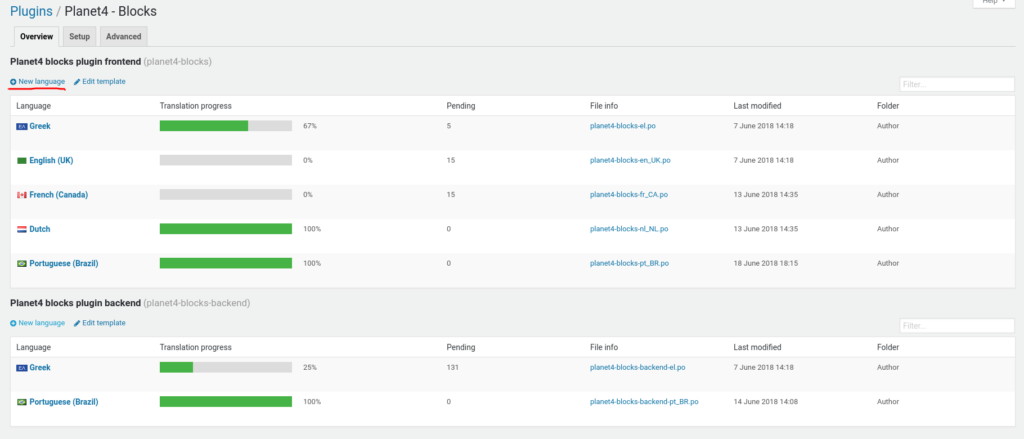Click the English (UK) flag icon

22,161
